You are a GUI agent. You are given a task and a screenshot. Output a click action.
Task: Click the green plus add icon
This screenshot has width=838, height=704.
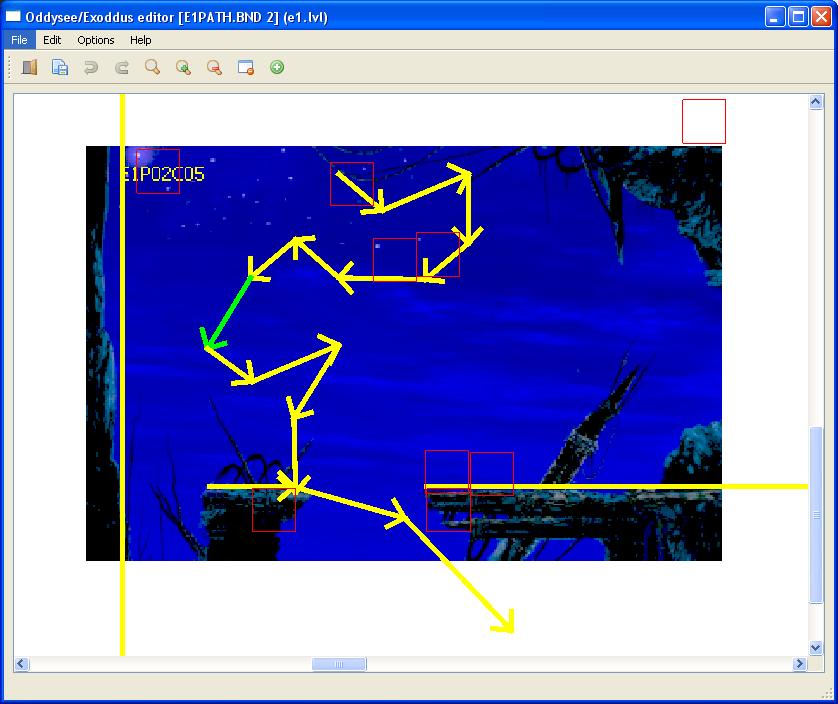[x=277, y=67]
